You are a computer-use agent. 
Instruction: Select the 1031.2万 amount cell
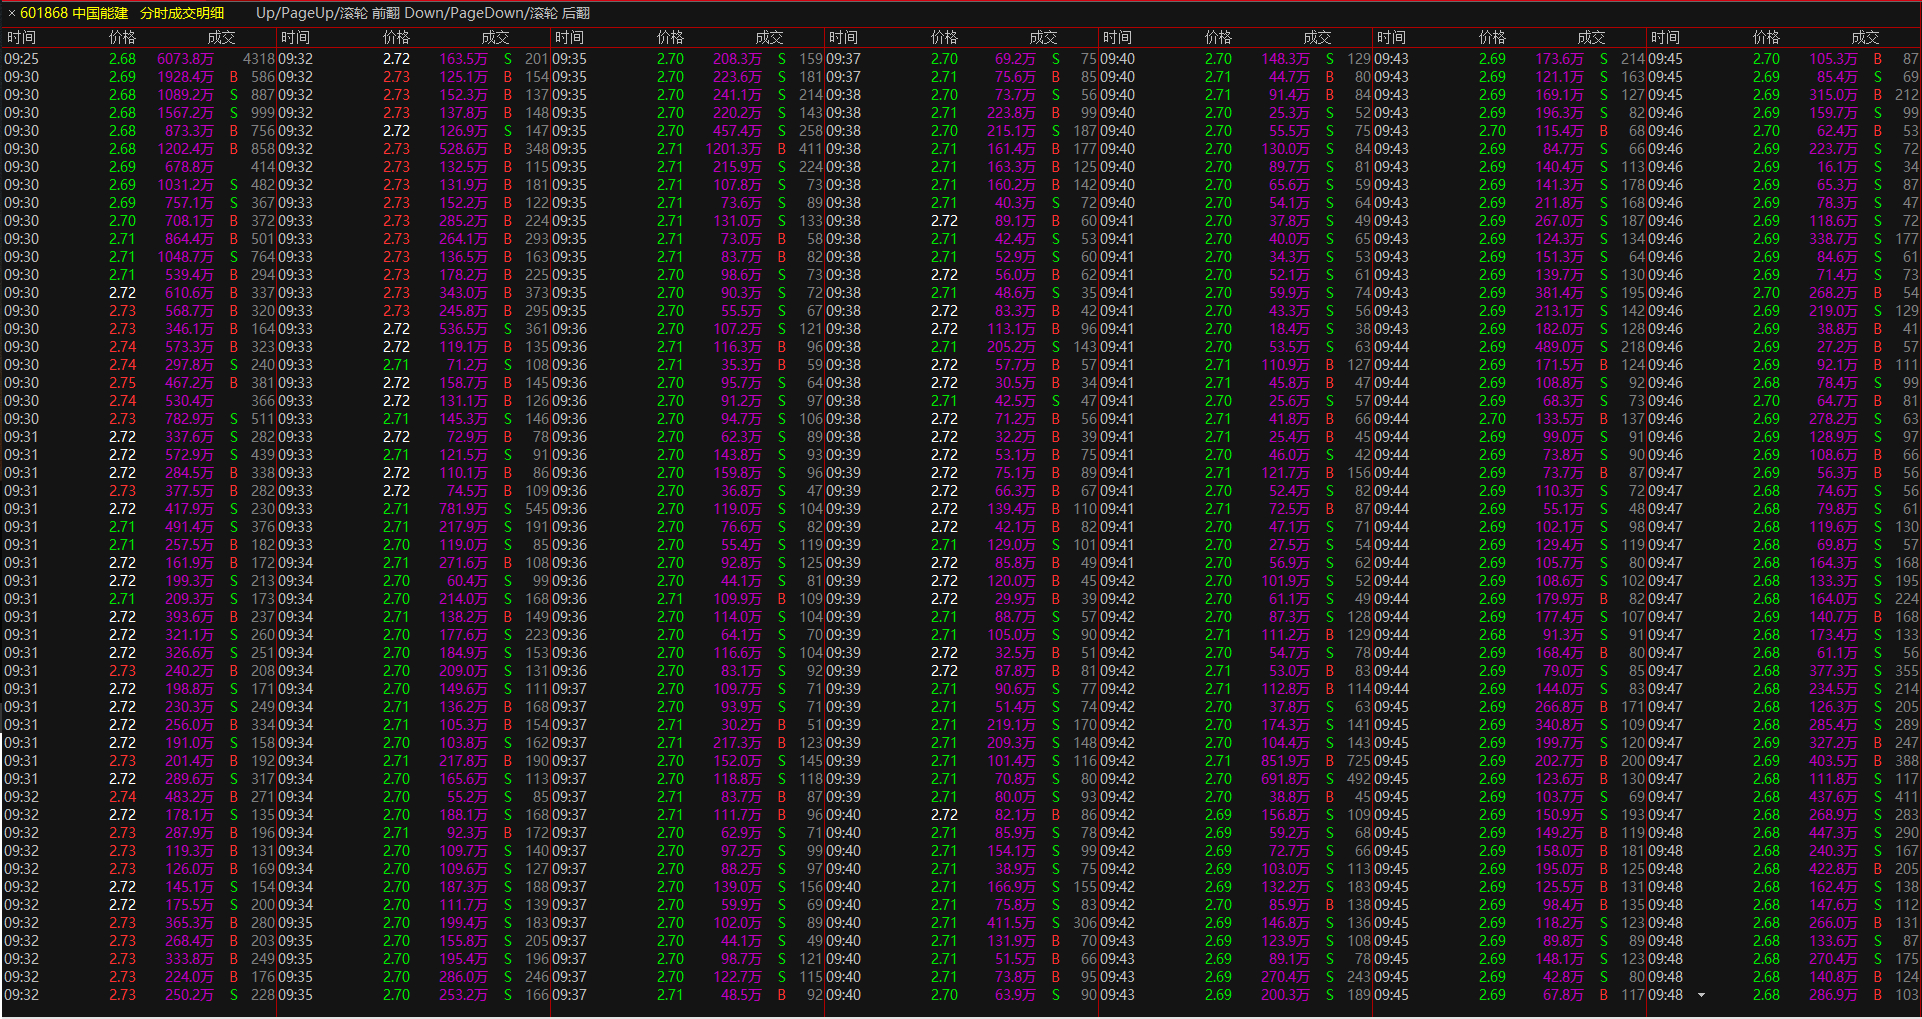[x=185, y=185]
